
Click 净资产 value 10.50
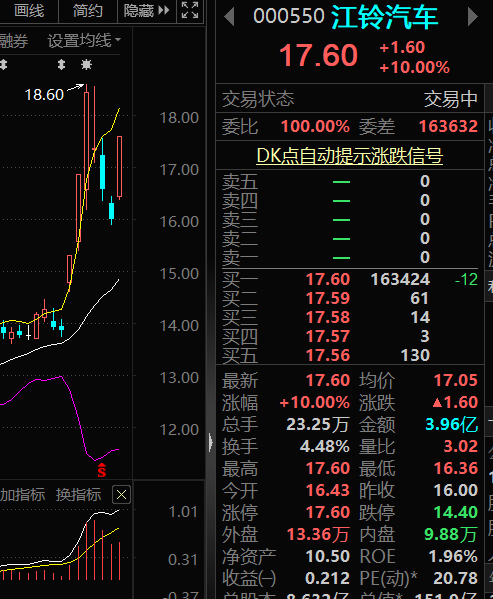click(x=328, y=556)
